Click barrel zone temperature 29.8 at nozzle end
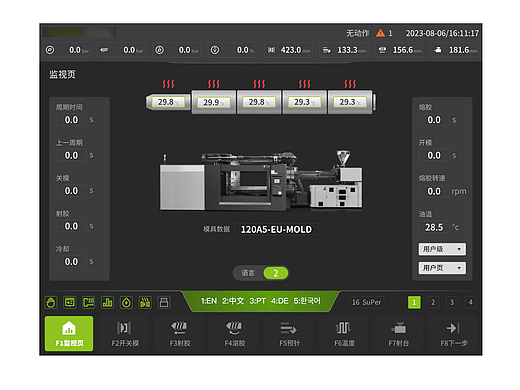Viewport: 520px width, 390px height. [x=168, y=102]
